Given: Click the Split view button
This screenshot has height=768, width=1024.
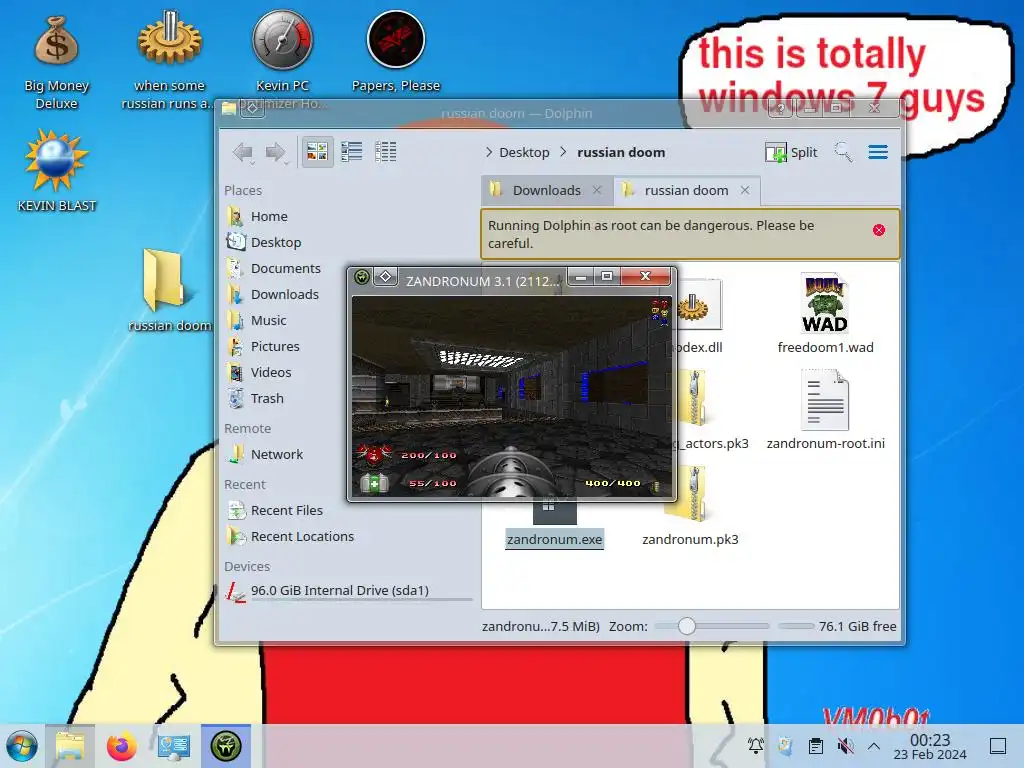Looking at the screenshot, I should click(791, 152).
